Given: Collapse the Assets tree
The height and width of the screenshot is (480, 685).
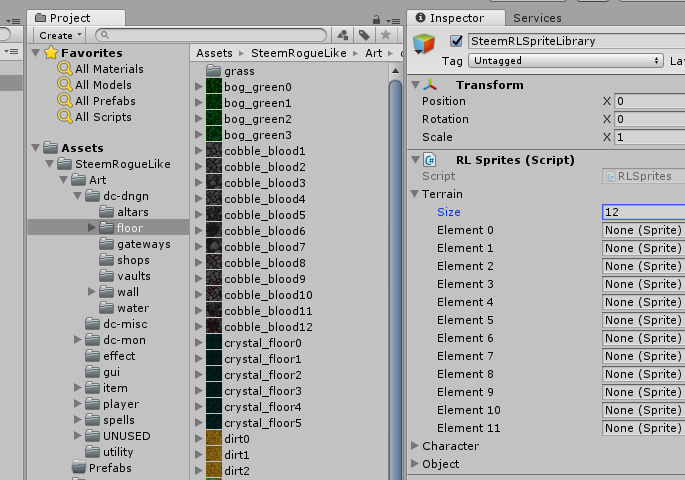Looking at the screenshot, I should point(36,148).
